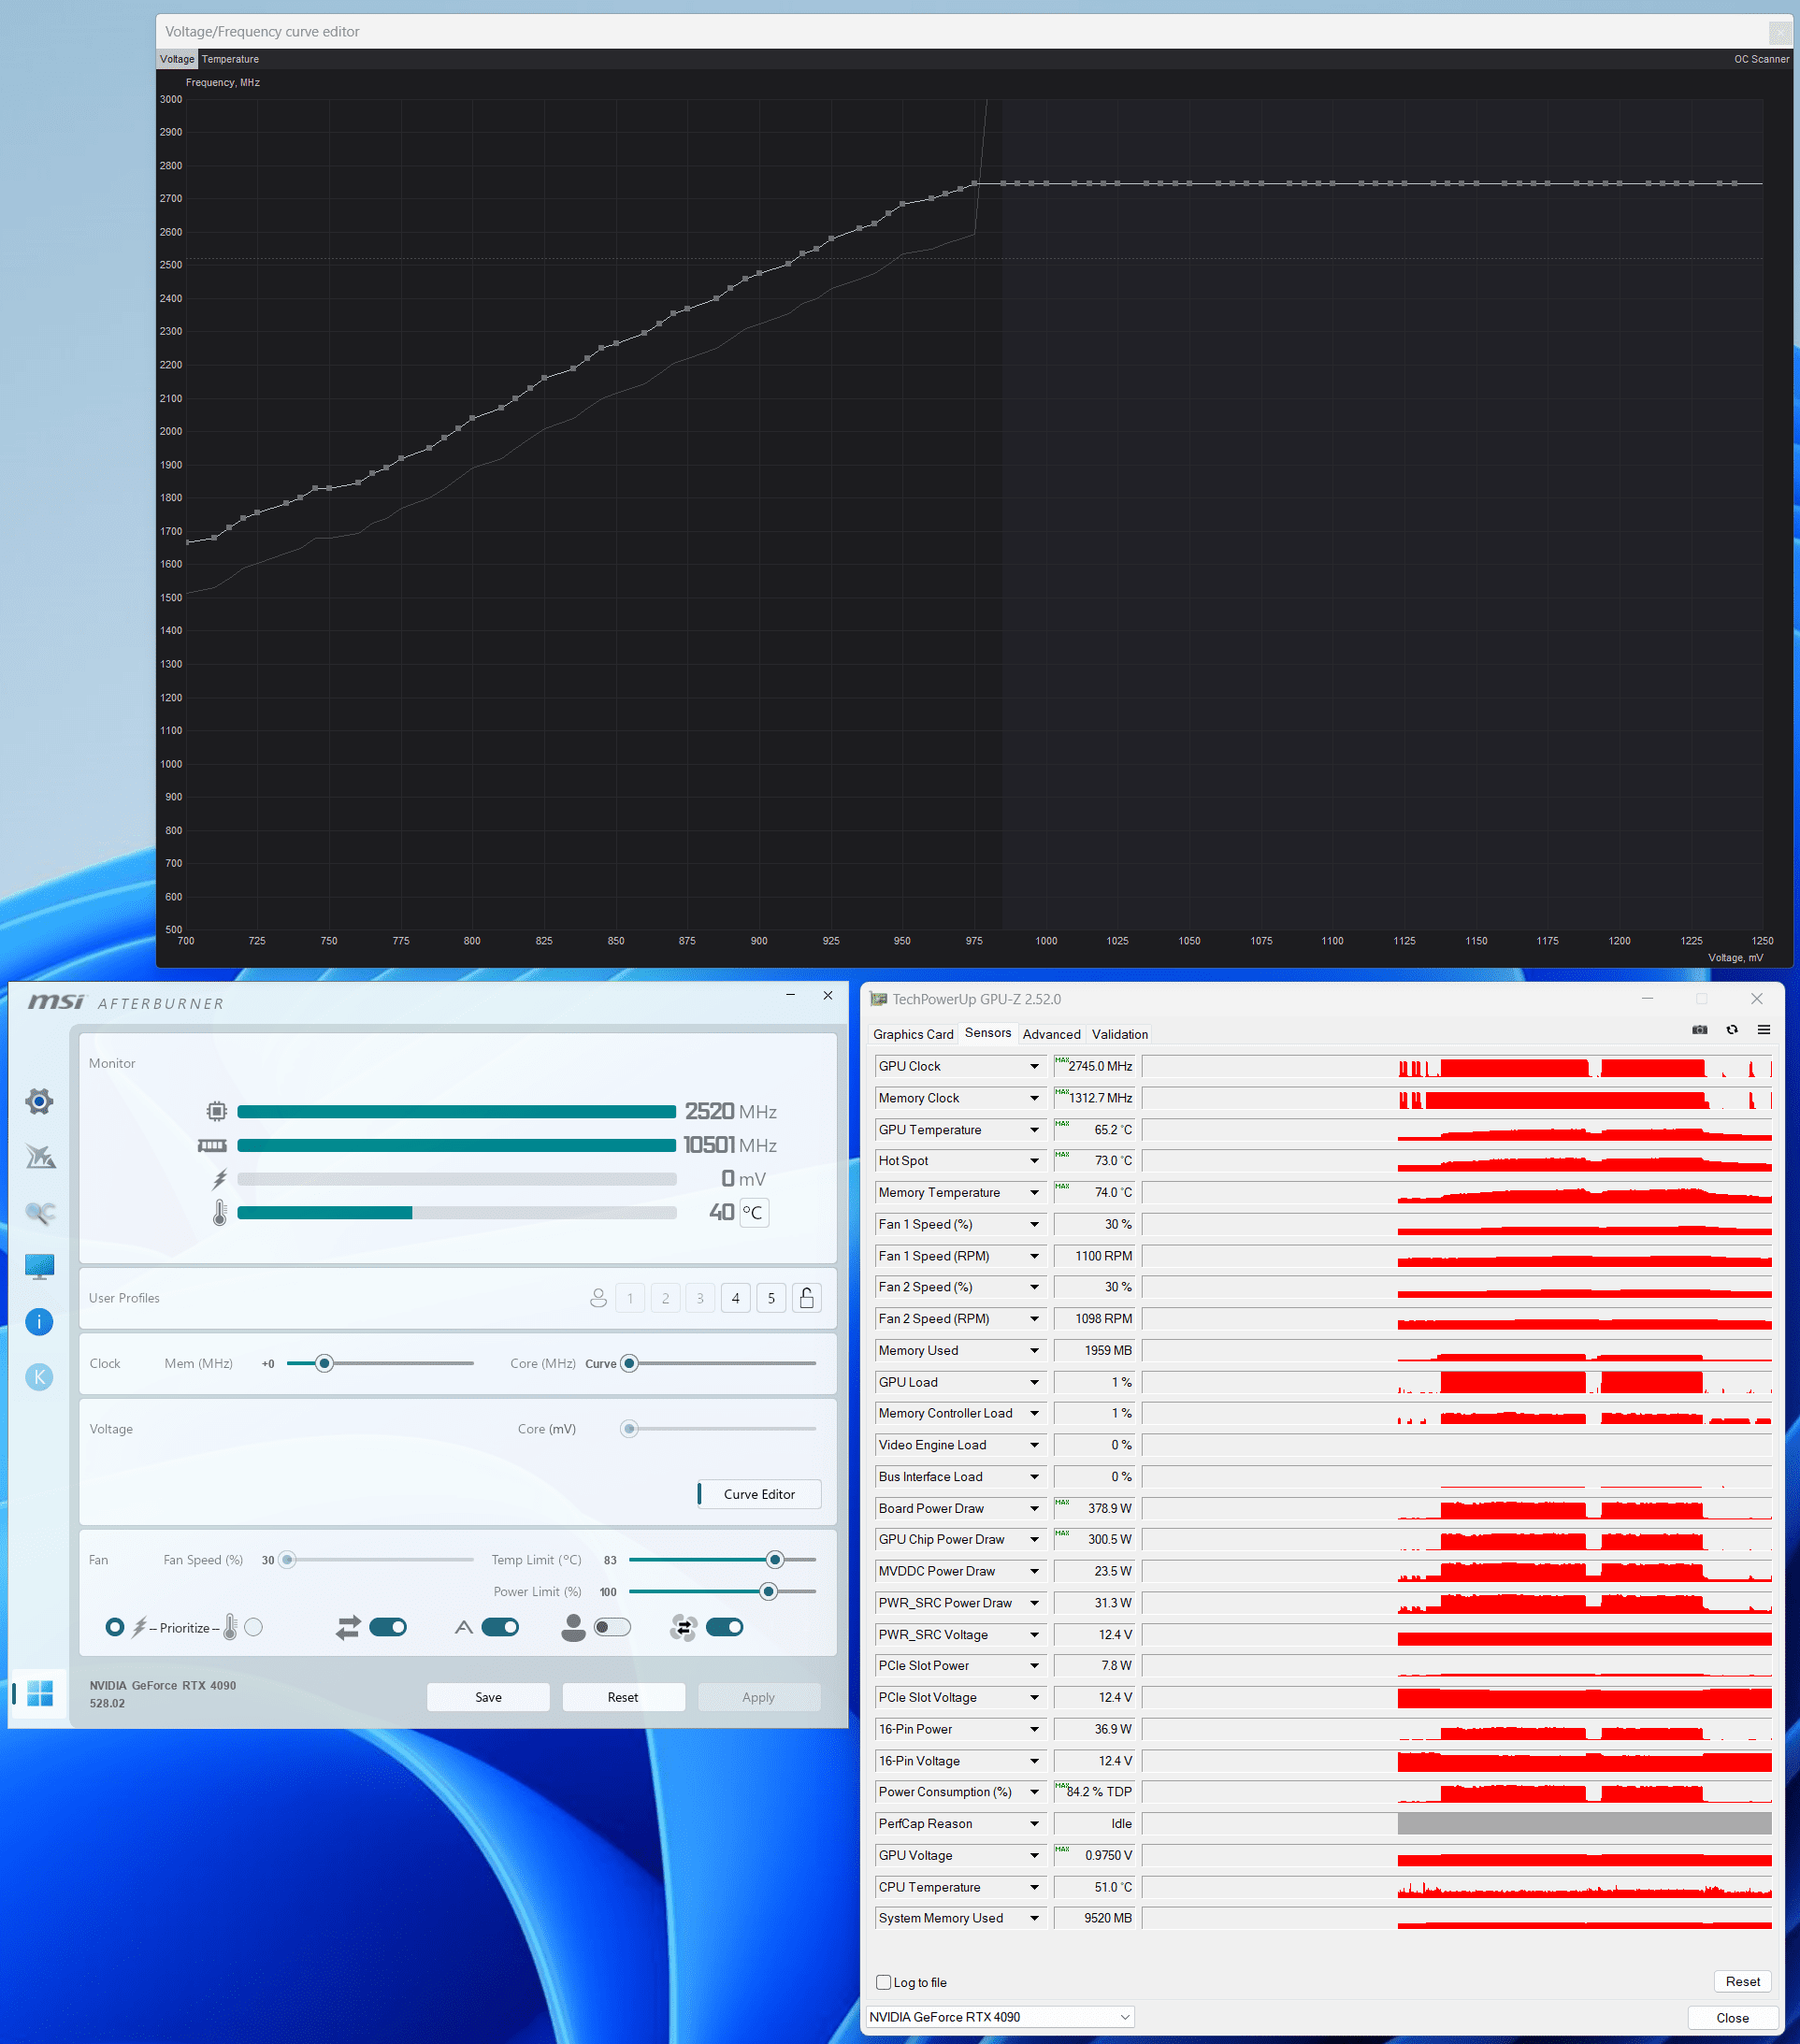
Task: Toggle the auto fan switch
Action: click(500, 1627)
